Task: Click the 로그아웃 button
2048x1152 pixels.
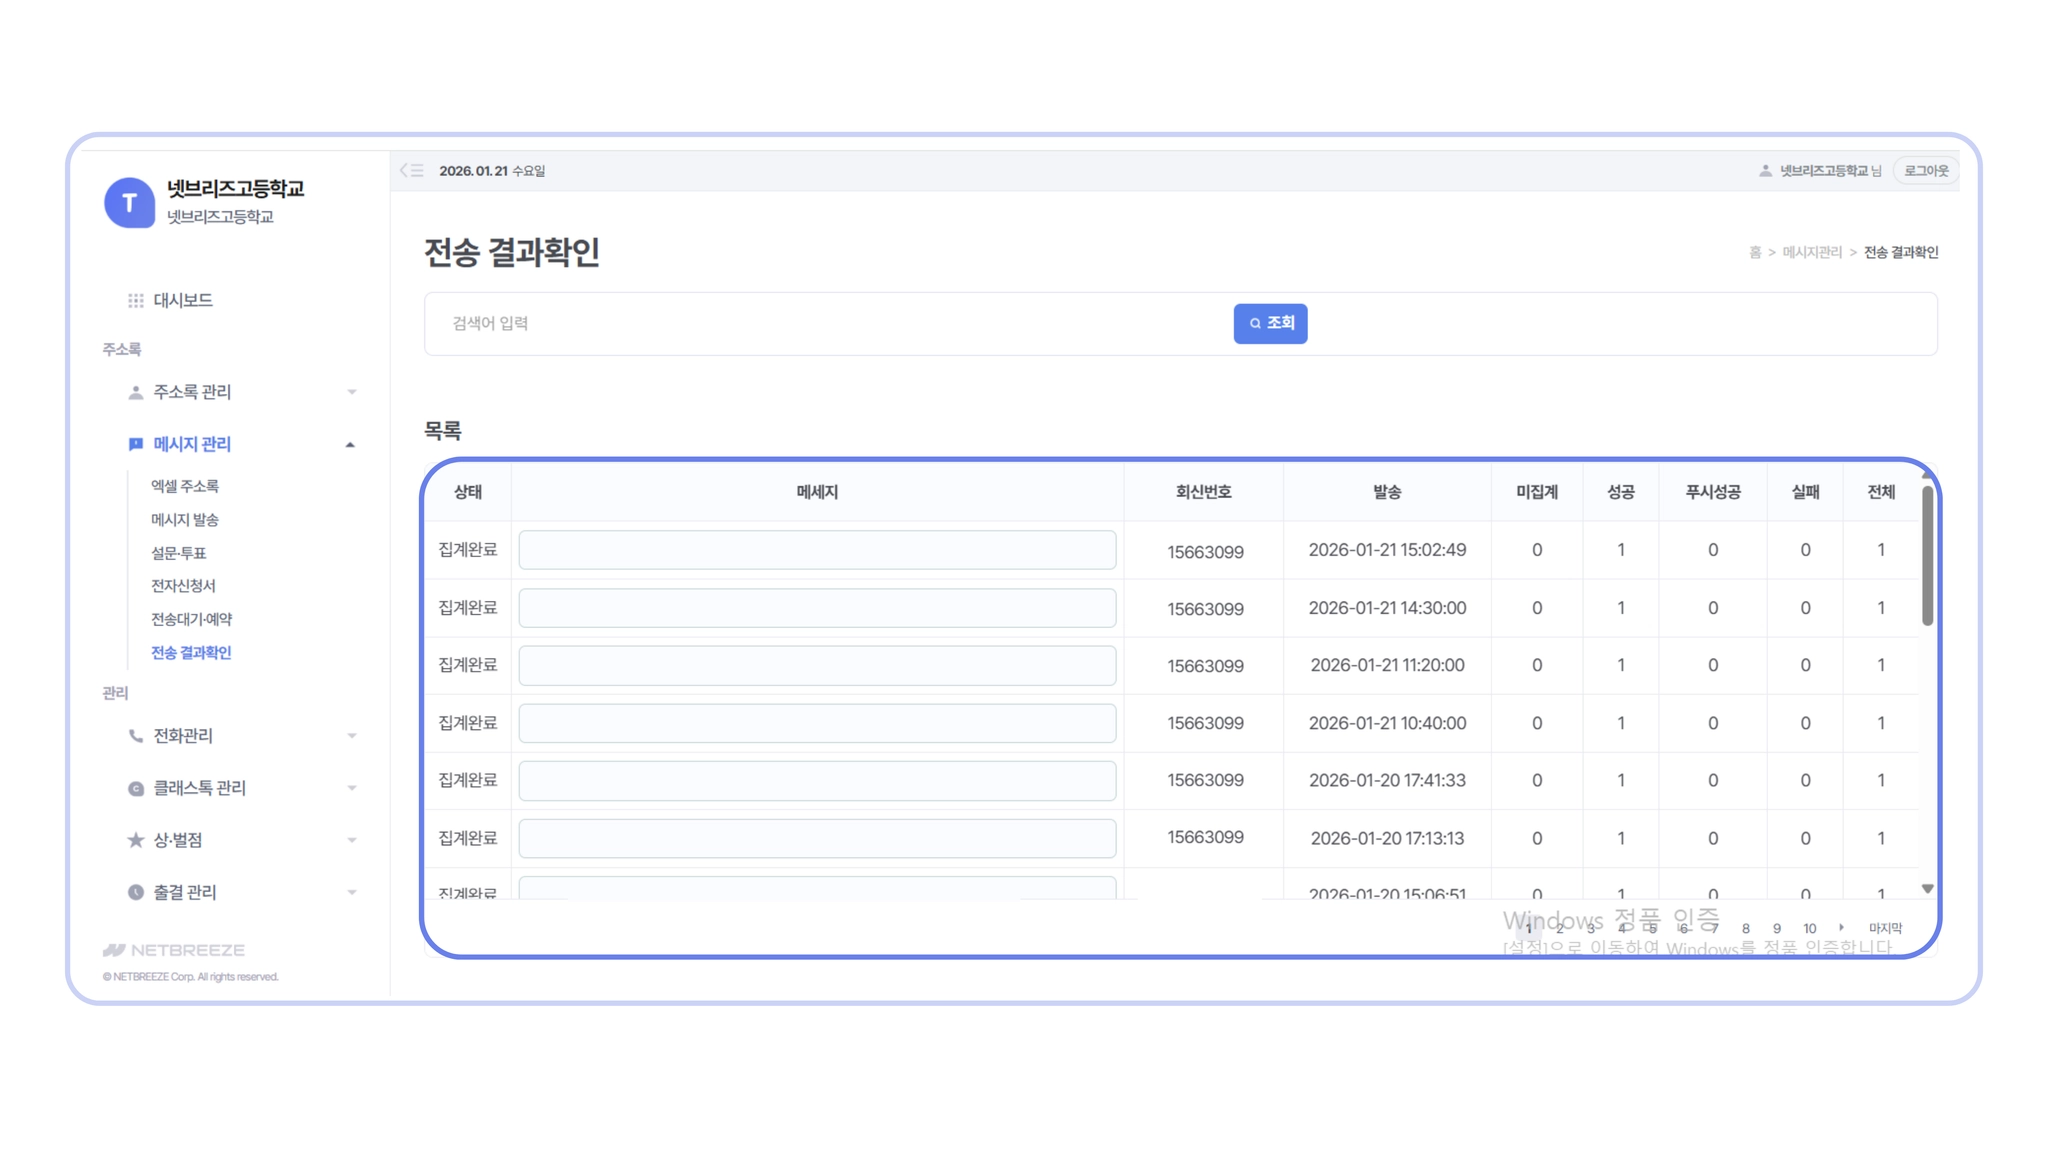Action: [x=1925, y=171]
